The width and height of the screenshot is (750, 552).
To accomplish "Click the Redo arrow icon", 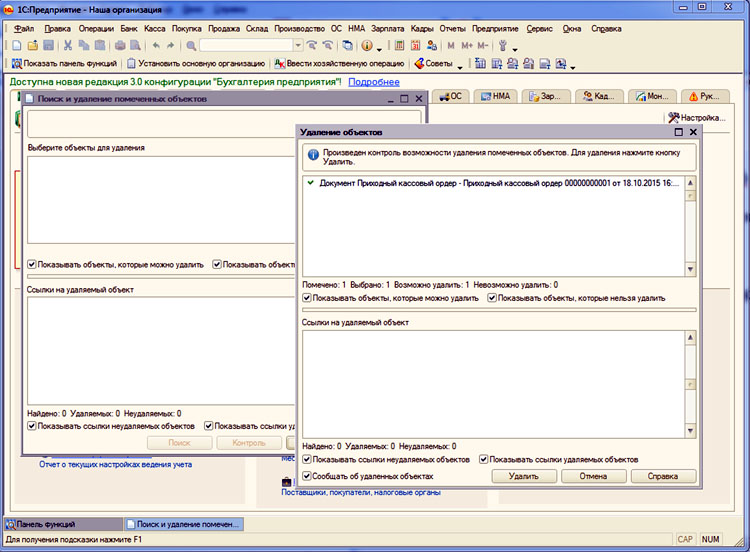I will click(x=171, y=45).
